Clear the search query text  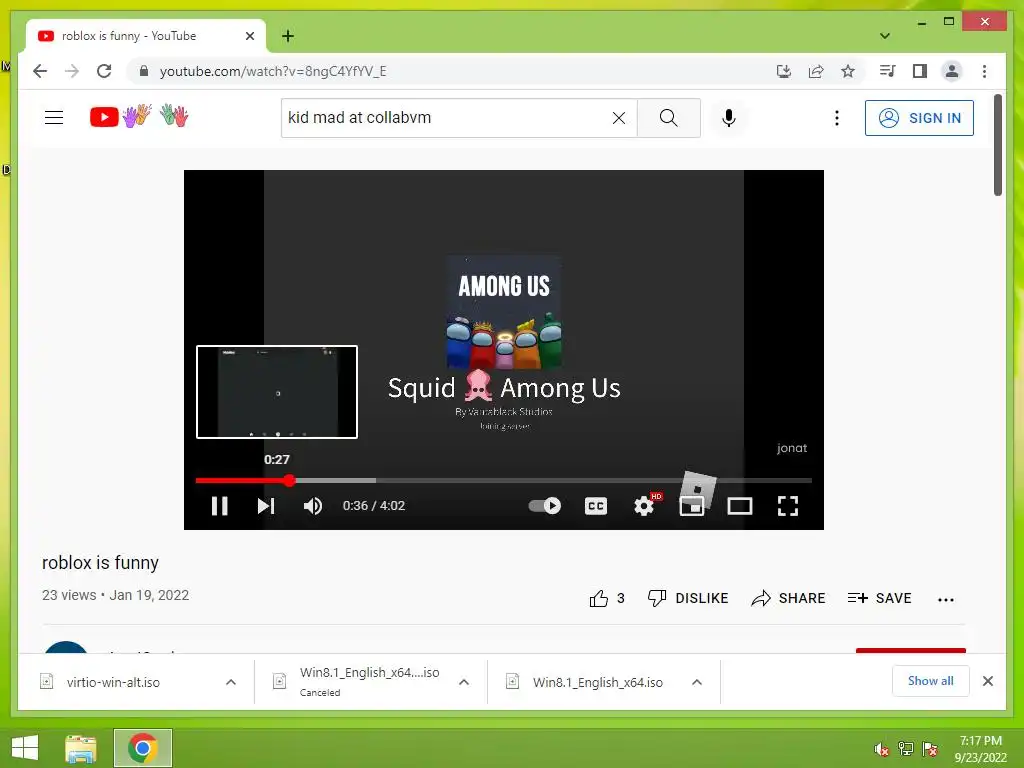coord(618,118)
